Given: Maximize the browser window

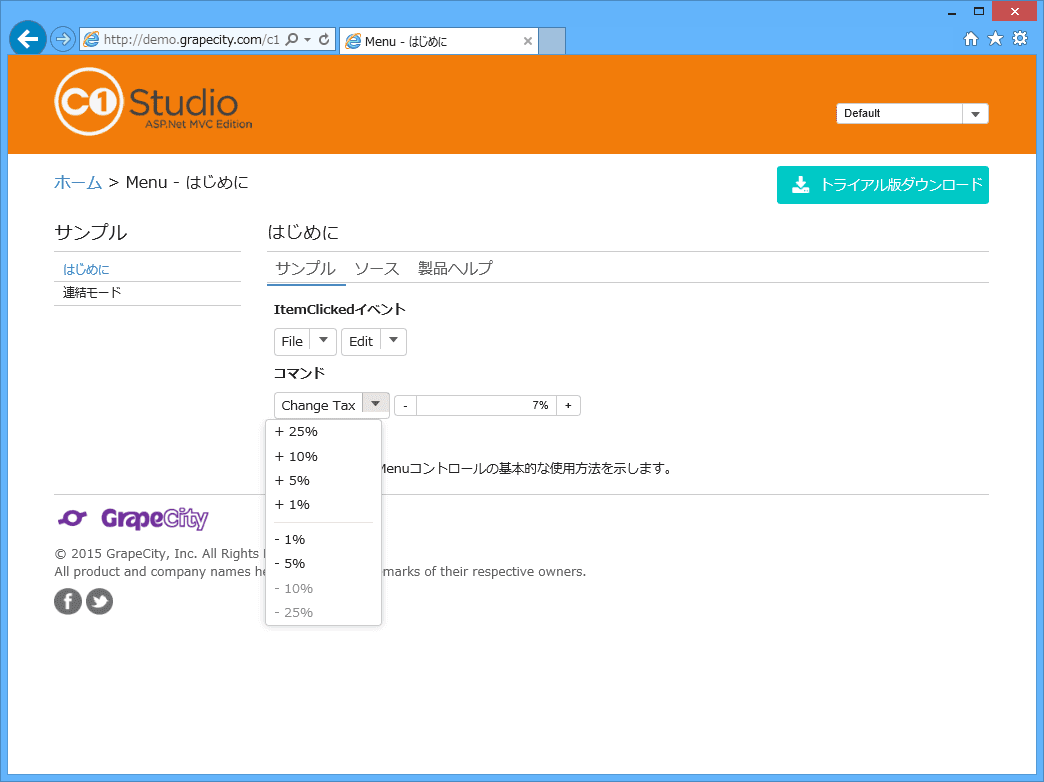Looking at the screenshot, I should coord(979,11).
